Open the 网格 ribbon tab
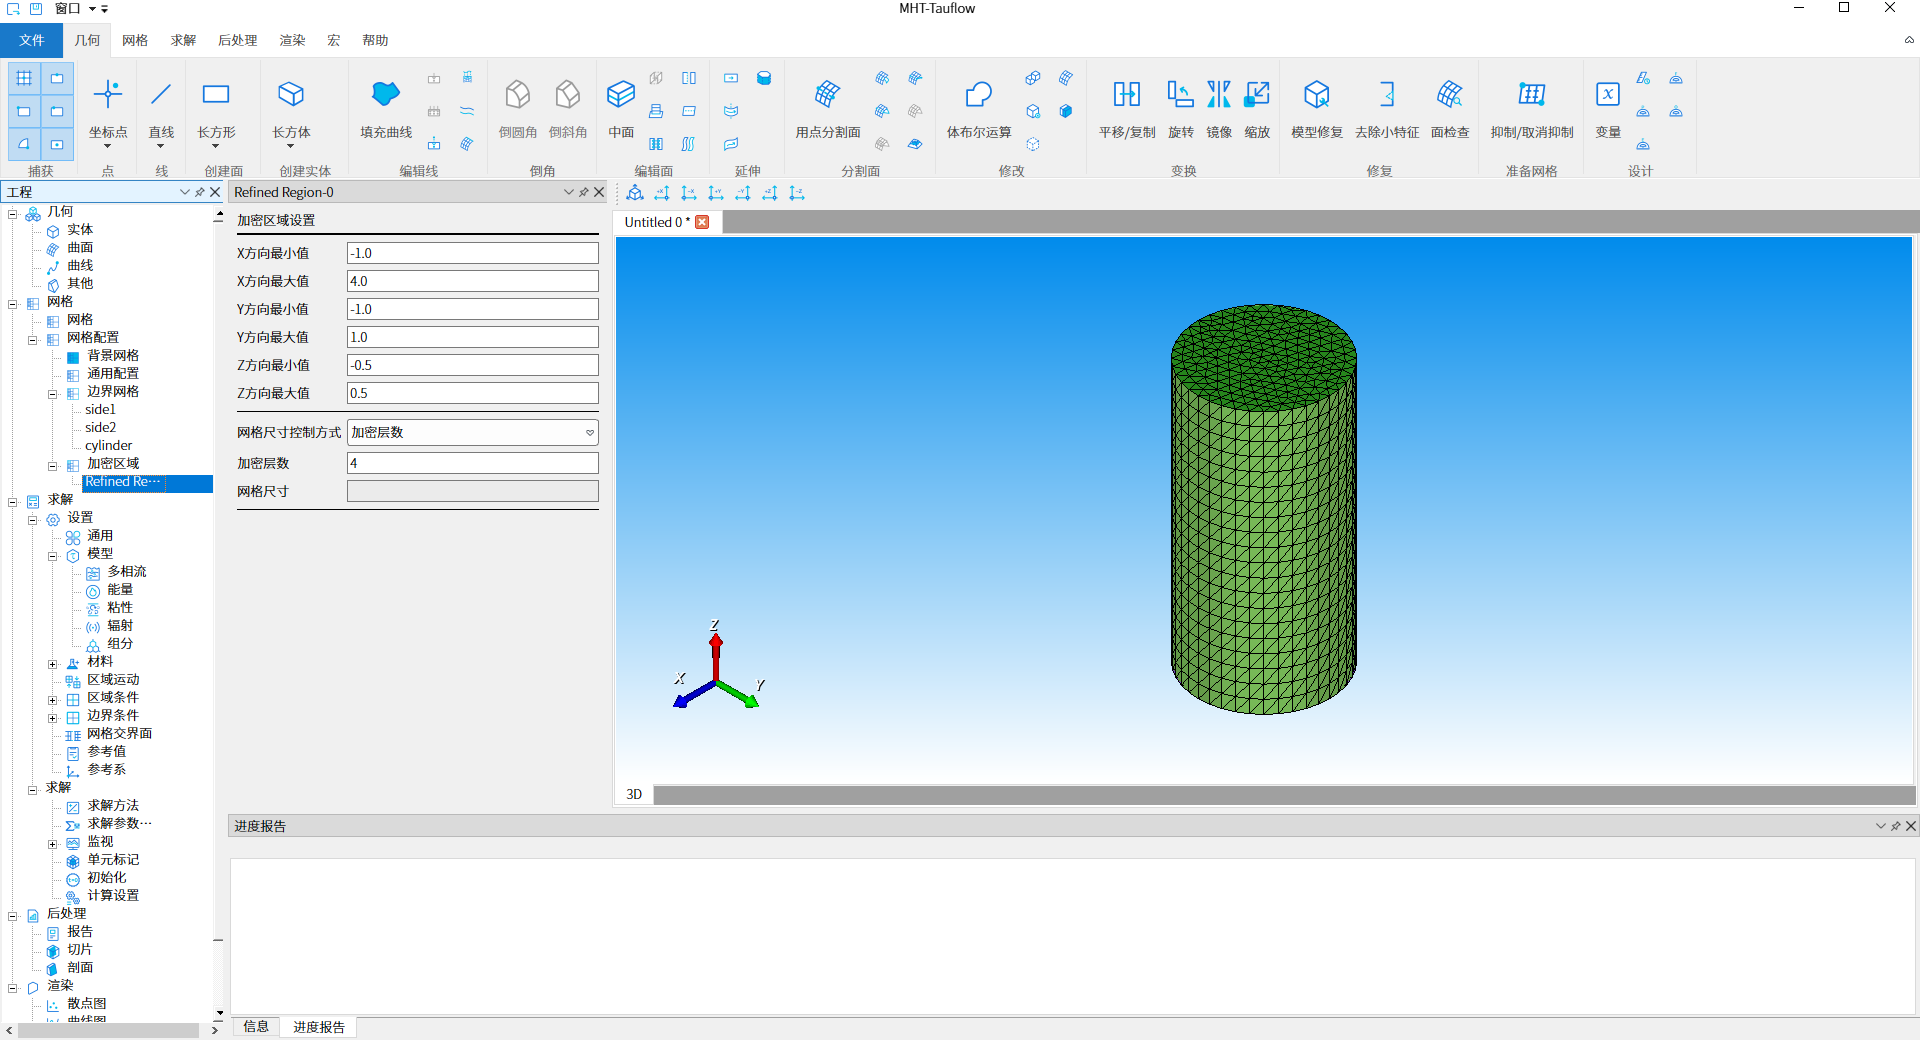Viewport: 1921px width, 1040px height. pos(135,40)
